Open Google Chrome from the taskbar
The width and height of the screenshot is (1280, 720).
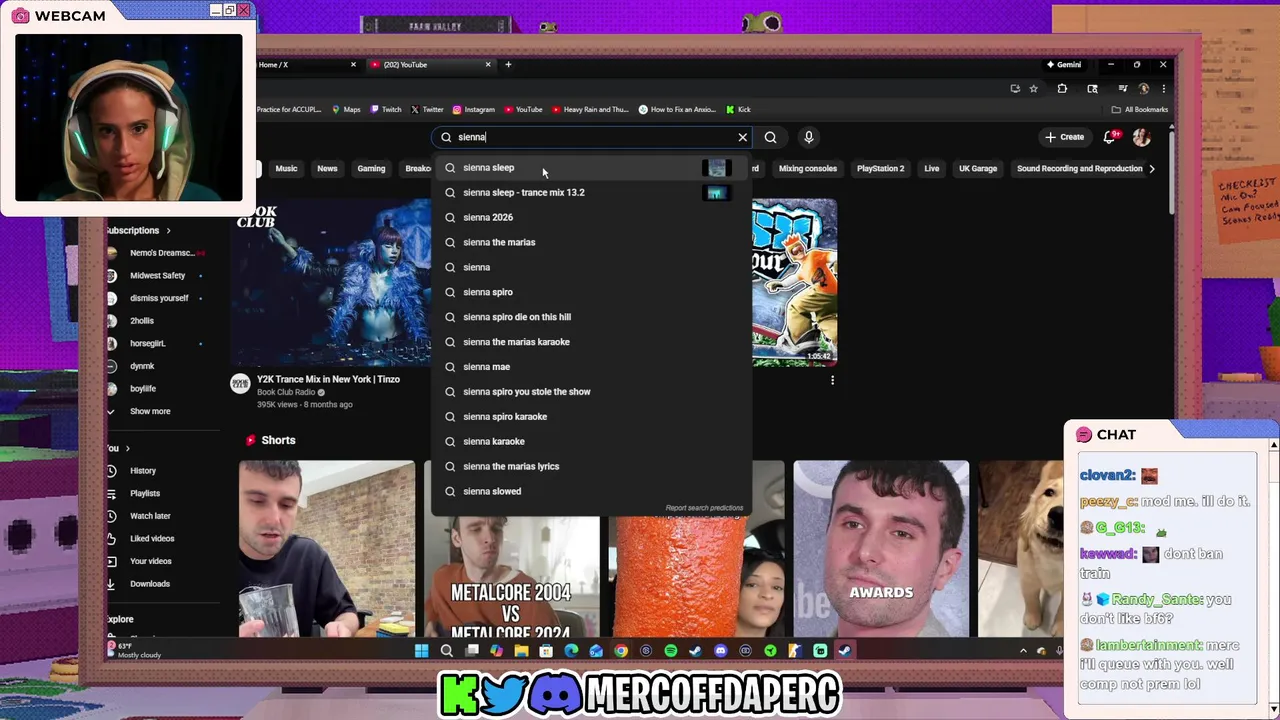[621, 651]
